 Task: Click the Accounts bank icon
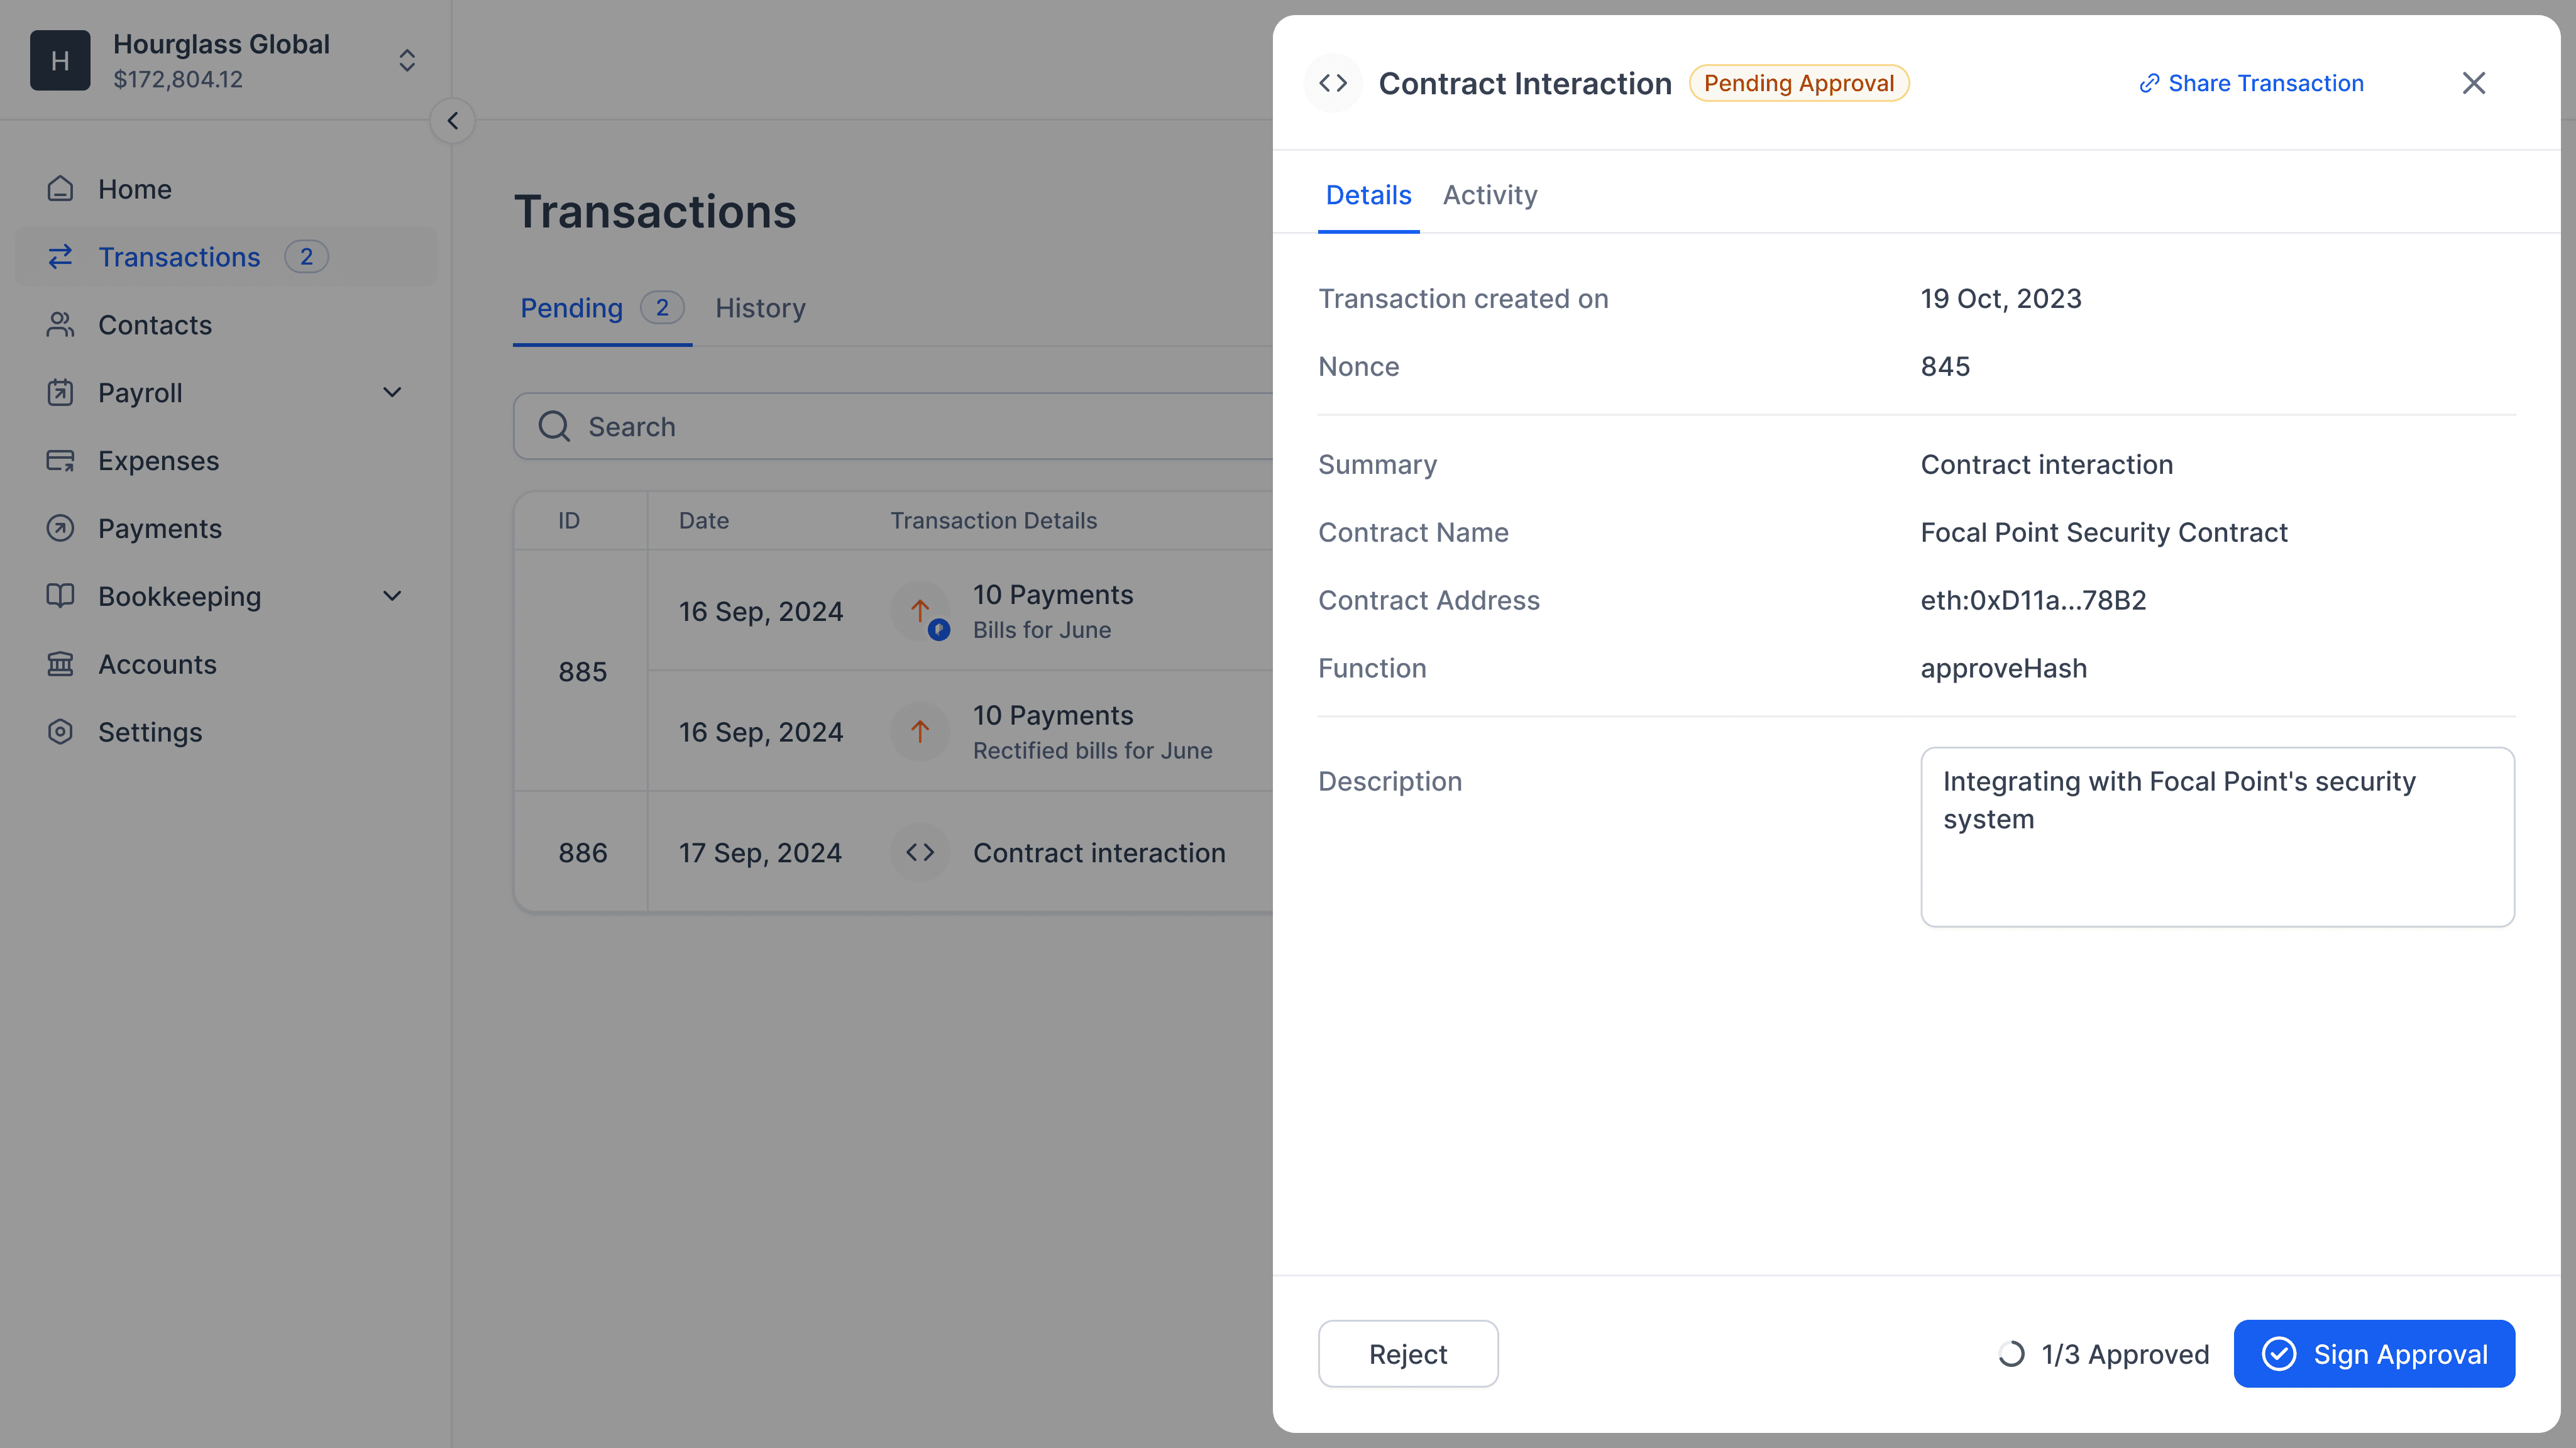tap(60, 664)
